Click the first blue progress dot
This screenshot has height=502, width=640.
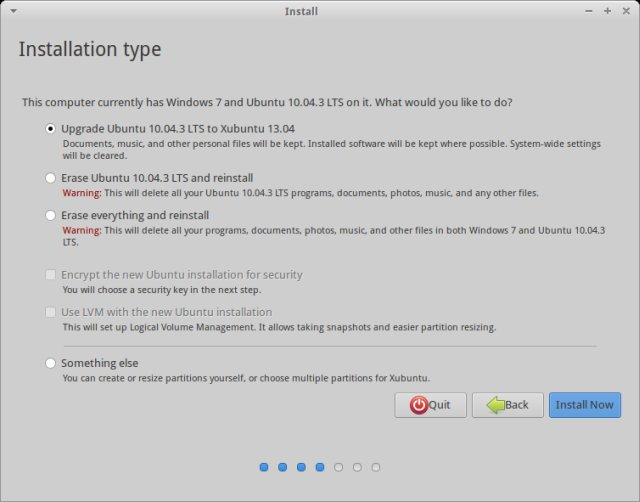(x=264, y=467)
